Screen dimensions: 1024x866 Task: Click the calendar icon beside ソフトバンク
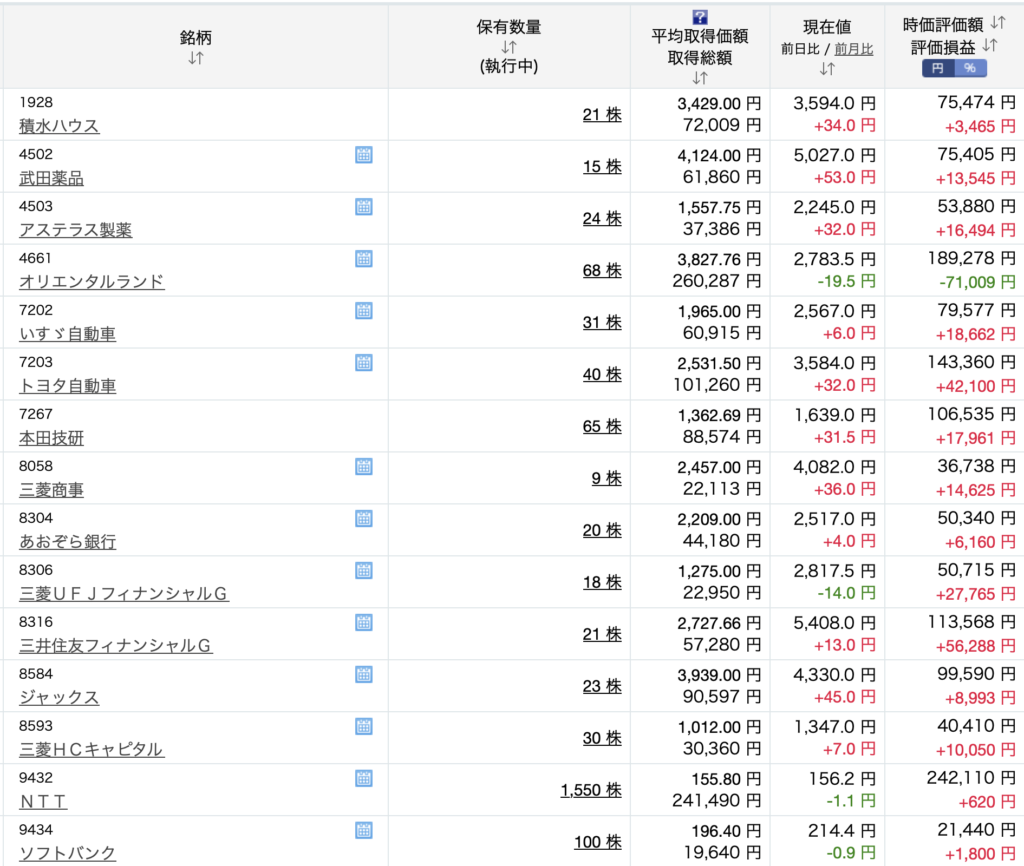tap(364, 831)
